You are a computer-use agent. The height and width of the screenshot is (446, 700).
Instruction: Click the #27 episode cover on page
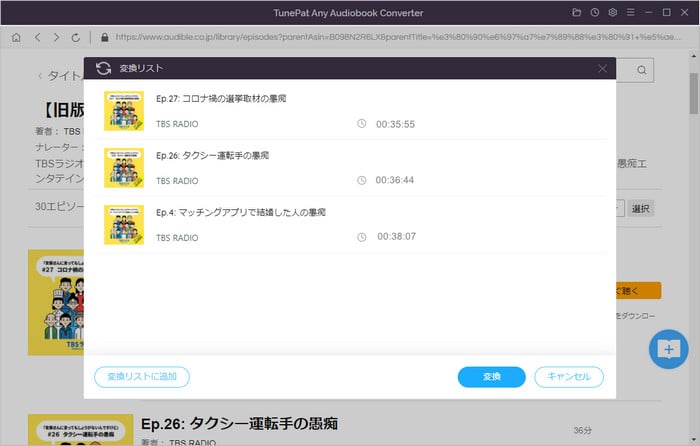pyautogui.click(x=56, y=302)
